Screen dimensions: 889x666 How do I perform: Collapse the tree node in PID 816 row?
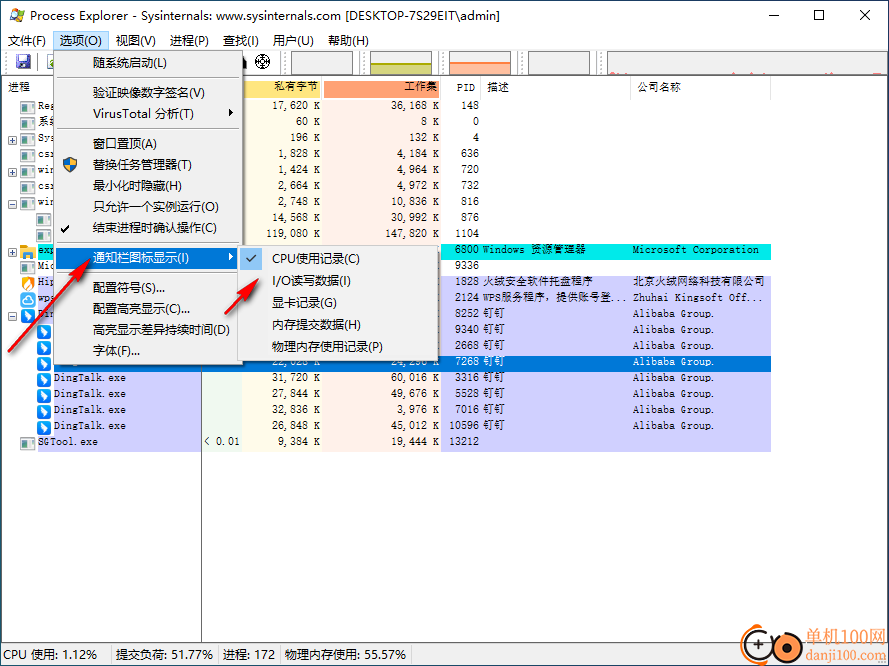[x=12, y=204]
